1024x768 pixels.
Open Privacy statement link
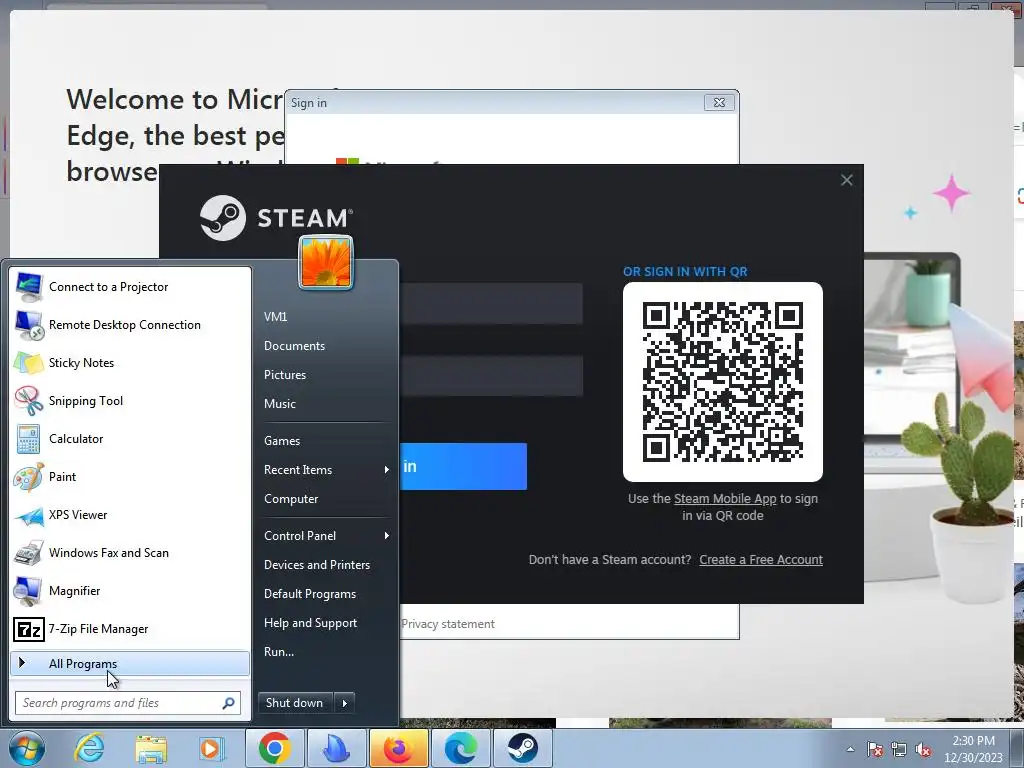click(x=448, y=624)
